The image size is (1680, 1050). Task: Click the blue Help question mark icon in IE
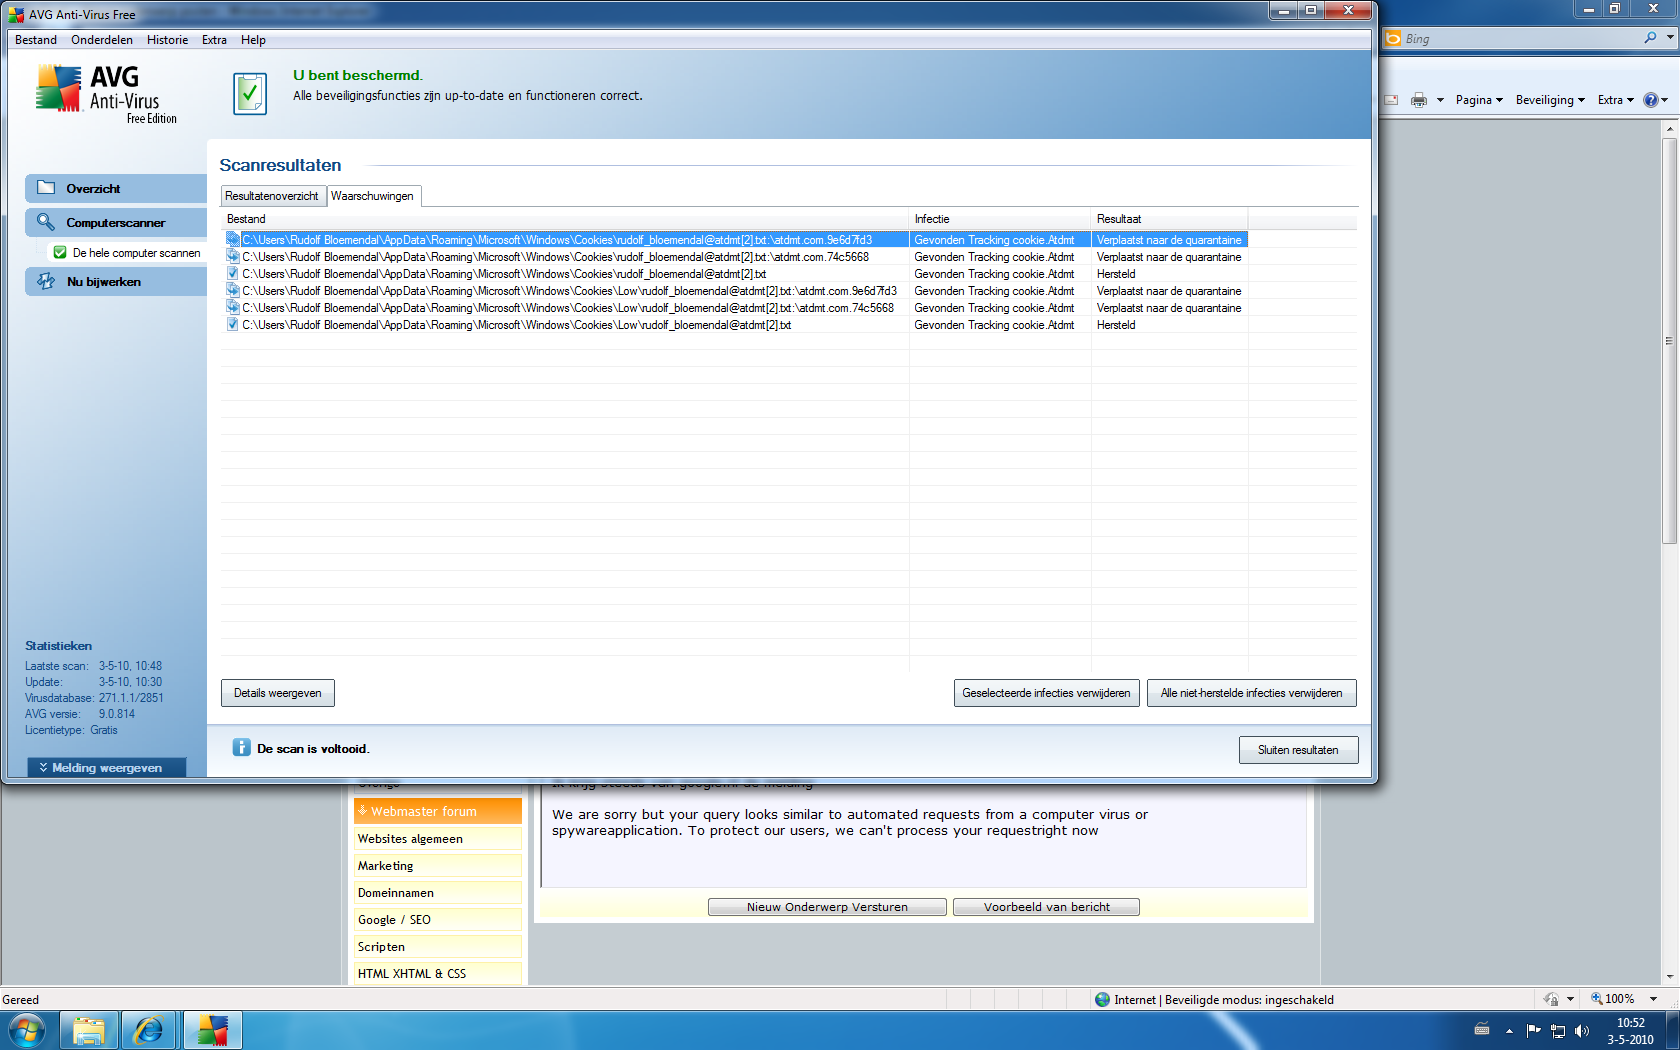[1651, 100]
